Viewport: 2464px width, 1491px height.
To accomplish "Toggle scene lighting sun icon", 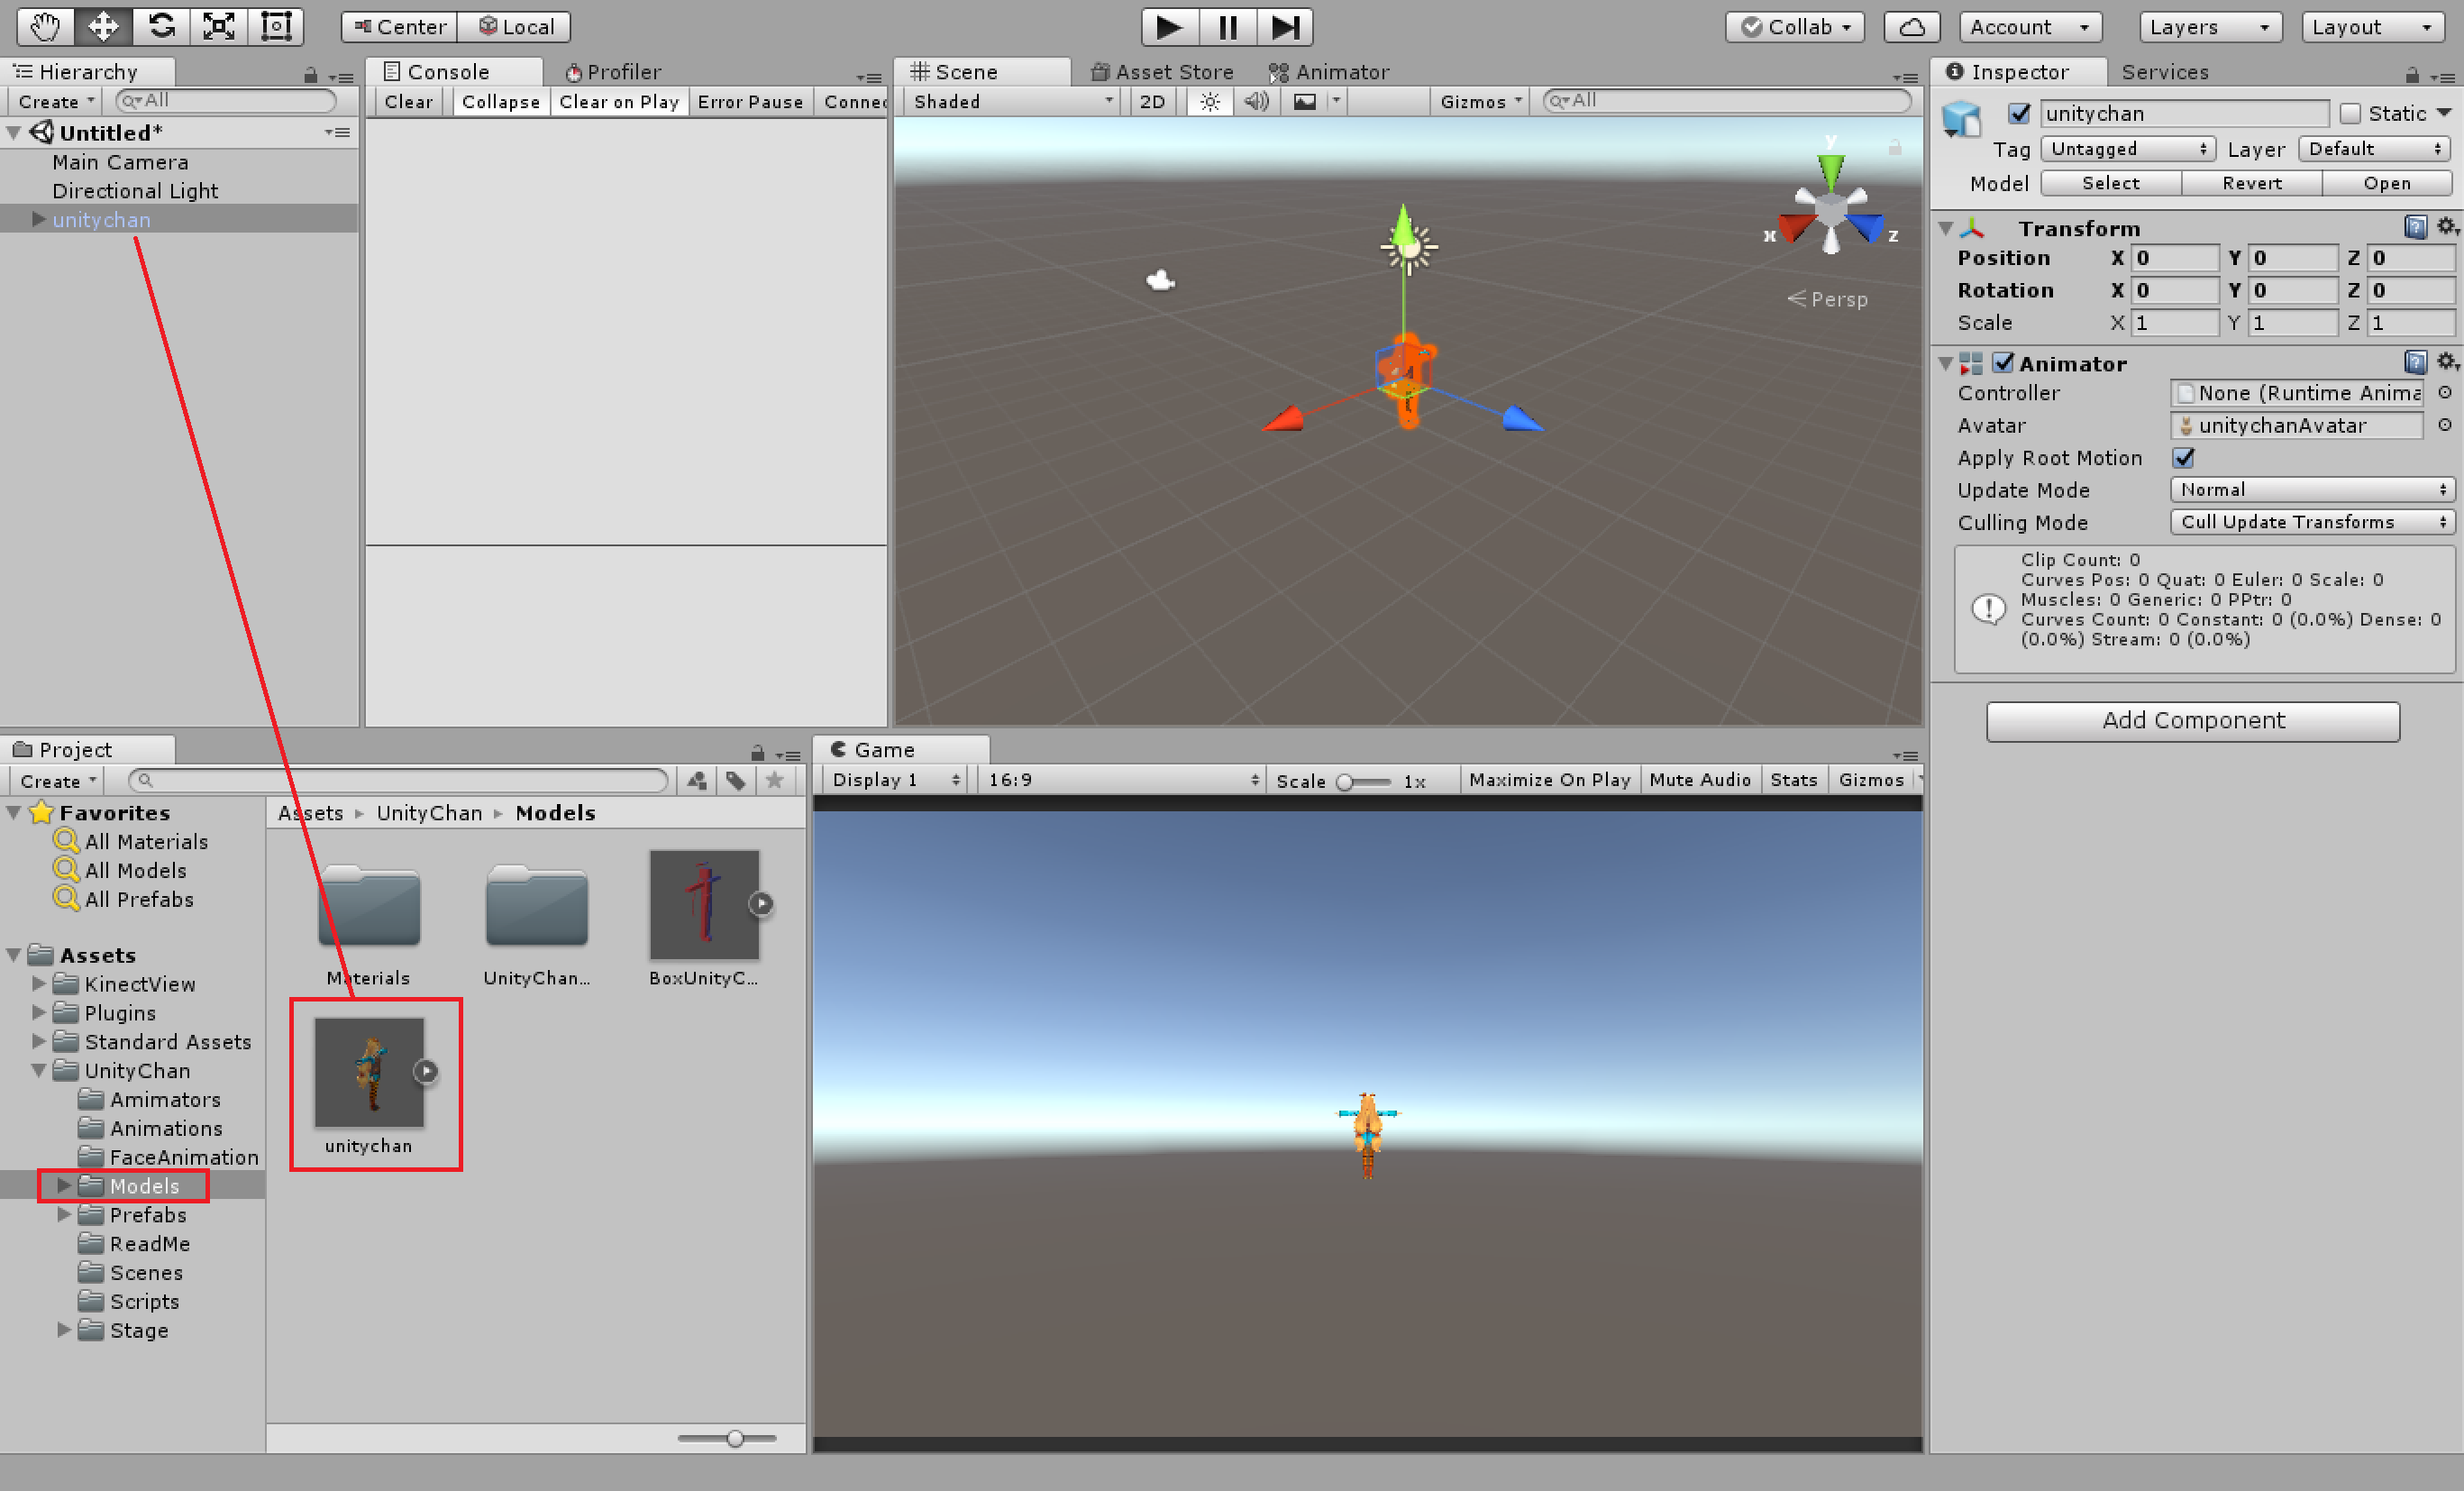I will (x=1209, y=101).
